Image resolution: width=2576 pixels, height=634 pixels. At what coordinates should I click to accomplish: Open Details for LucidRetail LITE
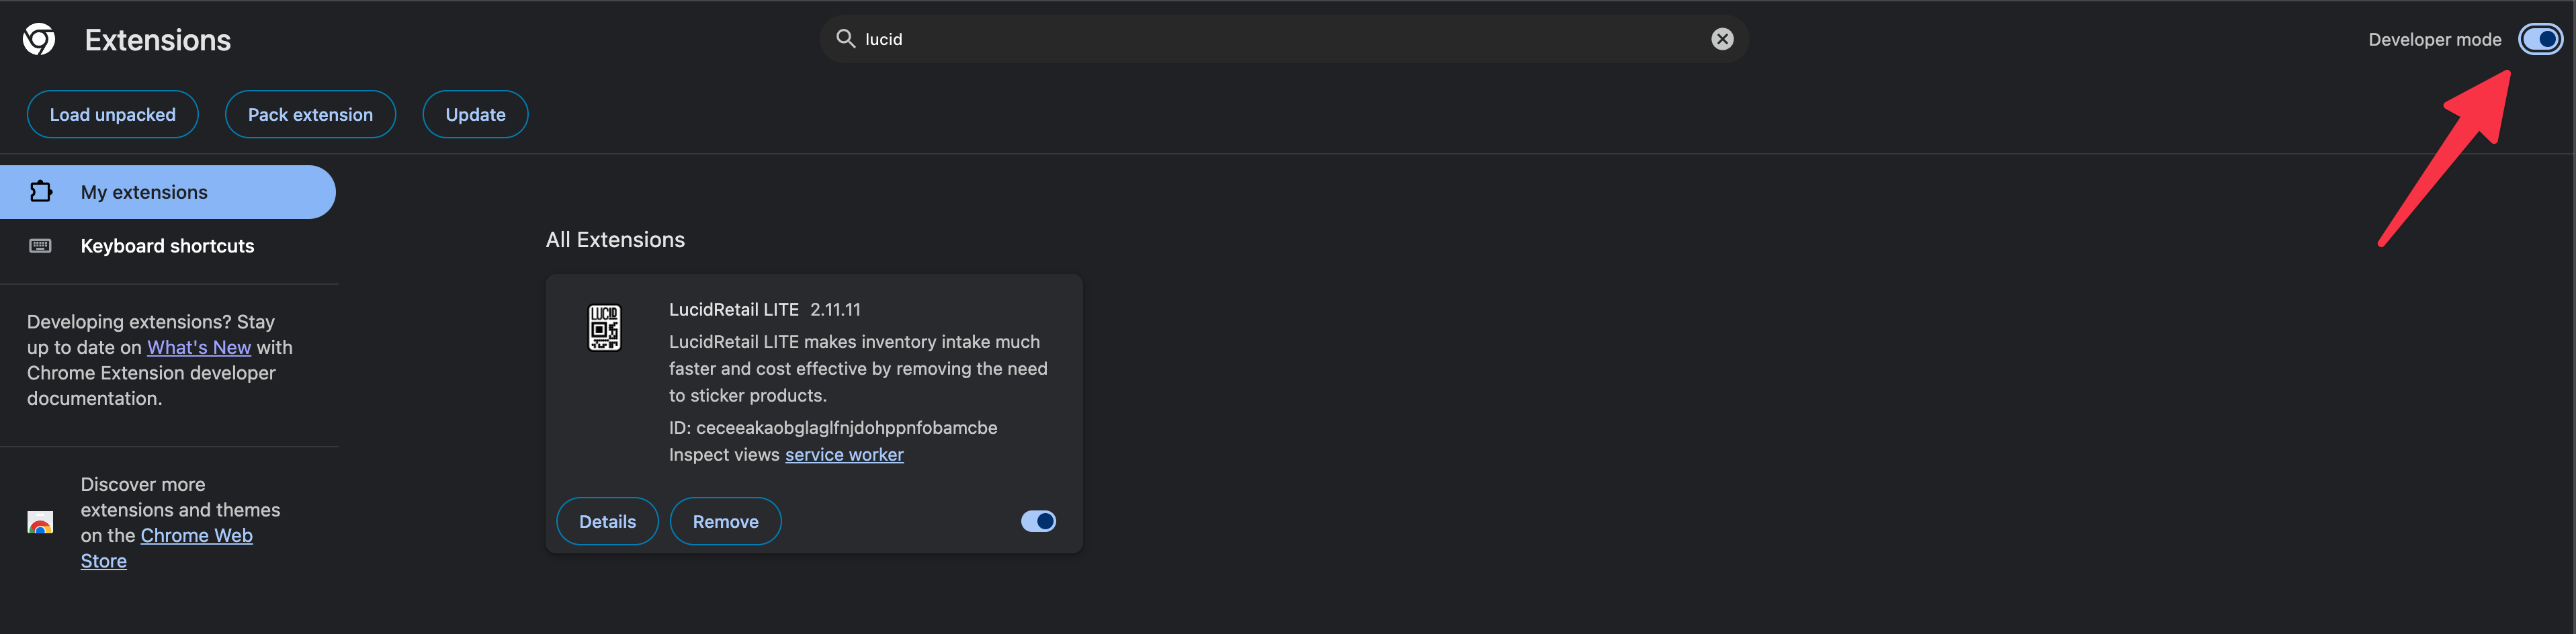607,521
